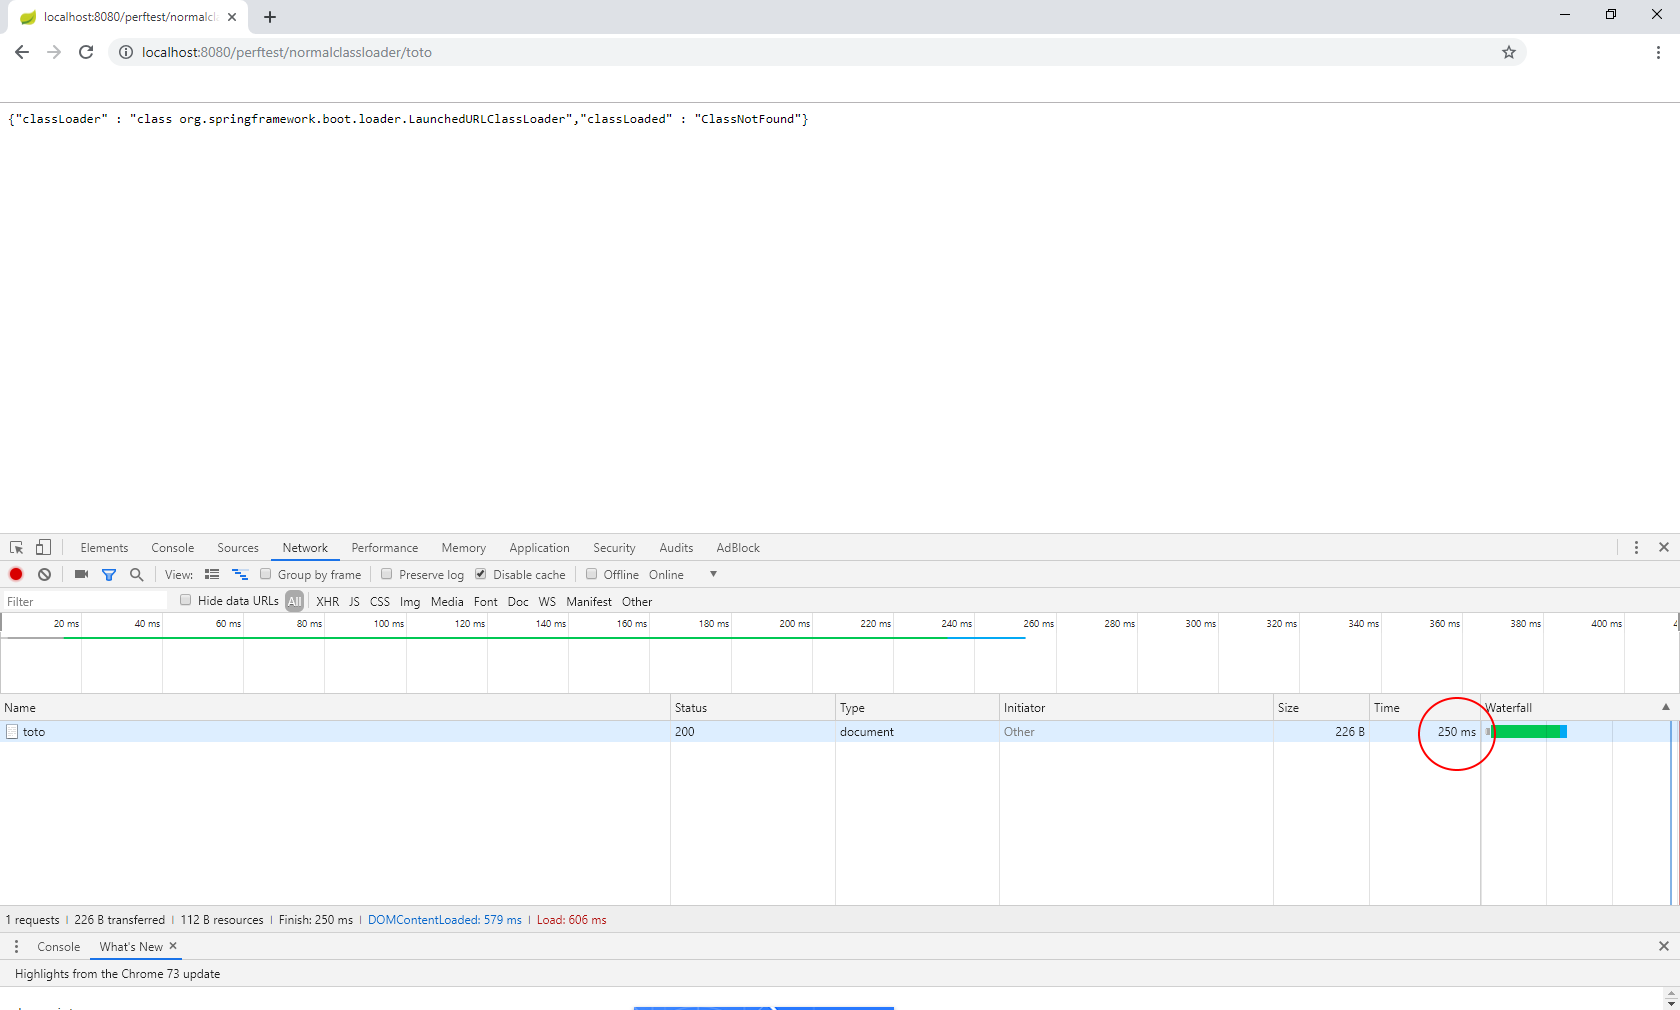The image size is (1680, 1010).
Task: Toggle the device toolbar icon
Action: coord(43,548)
